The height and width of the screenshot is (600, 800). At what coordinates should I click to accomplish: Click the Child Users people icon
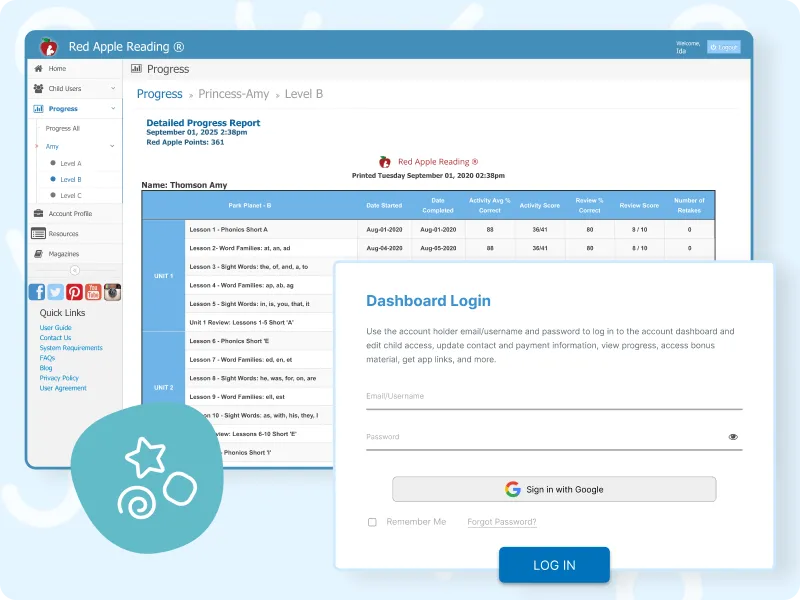pyautogui.click(x=38, y=88)
